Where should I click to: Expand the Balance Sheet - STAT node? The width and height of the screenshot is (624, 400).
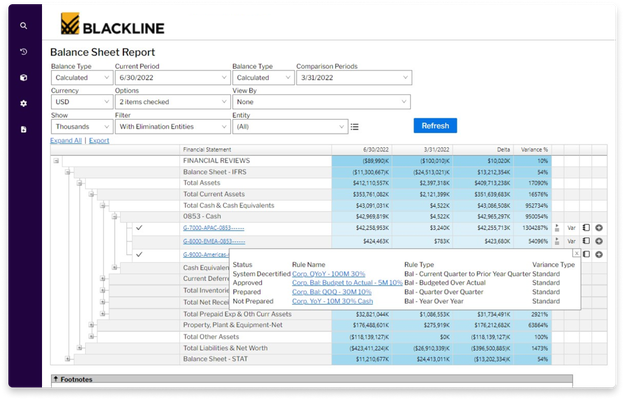click(68, 359)
